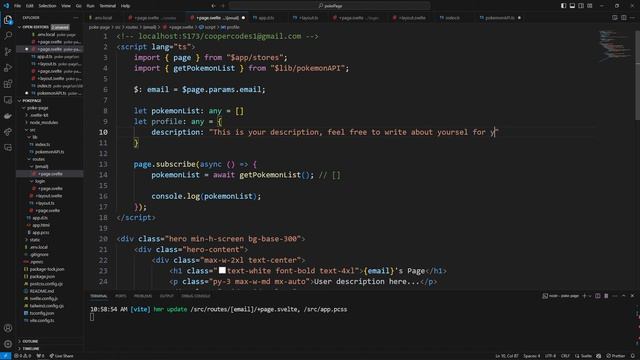The image size is (640, 360).
Task: Go back using the title bar arrow
Action: 213,6
